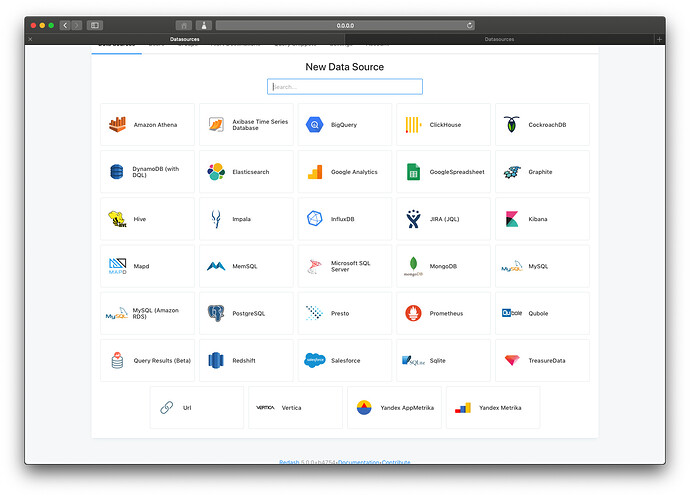690x496 pixels.
Task: Reload the page with refresh icon
Action: click(470, 25)
